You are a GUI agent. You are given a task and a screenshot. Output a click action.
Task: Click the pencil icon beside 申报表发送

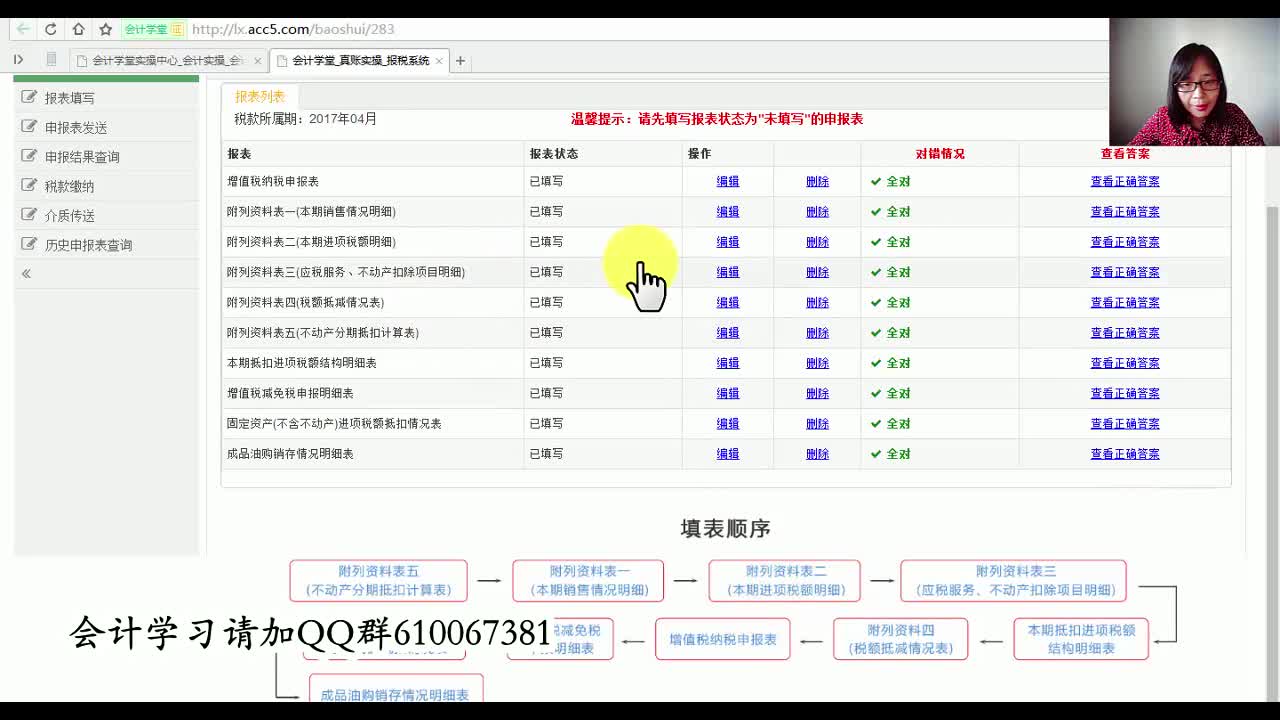point(30,126)
